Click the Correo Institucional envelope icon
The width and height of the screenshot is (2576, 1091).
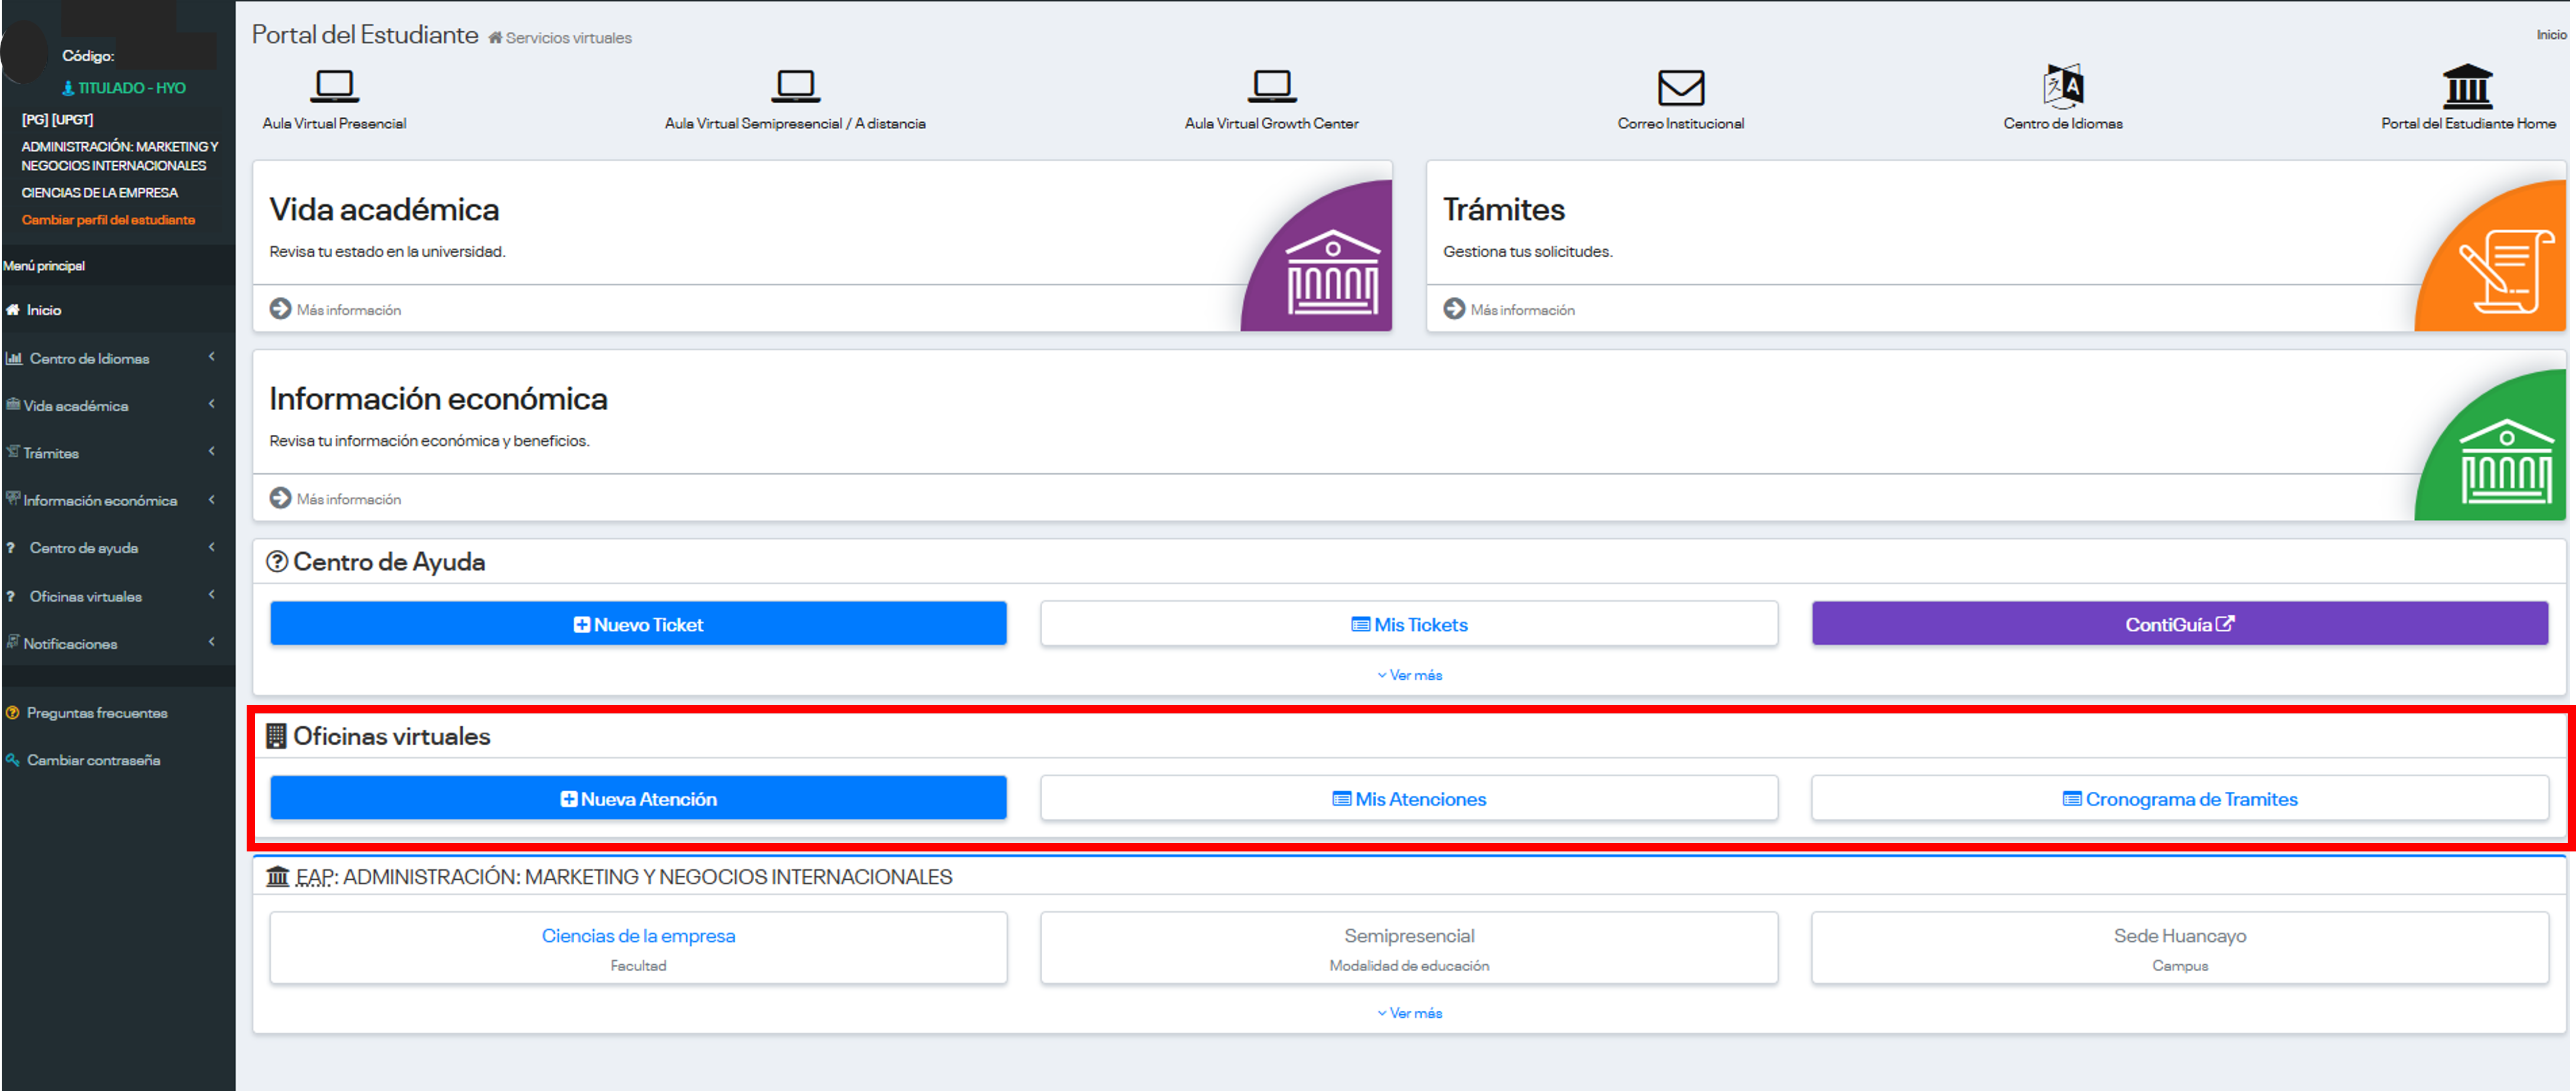point(1680,87)
